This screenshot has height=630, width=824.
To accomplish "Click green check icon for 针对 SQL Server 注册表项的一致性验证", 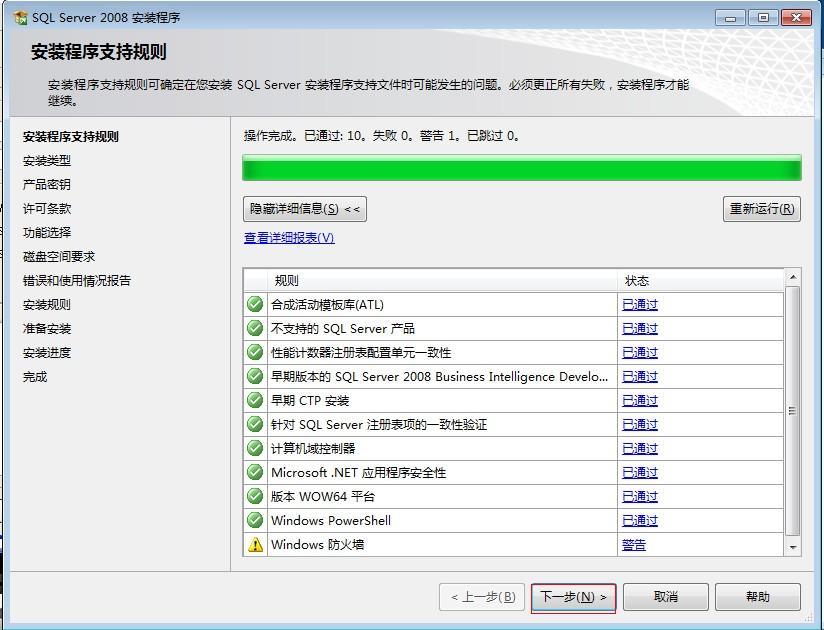I will (255, 424).
